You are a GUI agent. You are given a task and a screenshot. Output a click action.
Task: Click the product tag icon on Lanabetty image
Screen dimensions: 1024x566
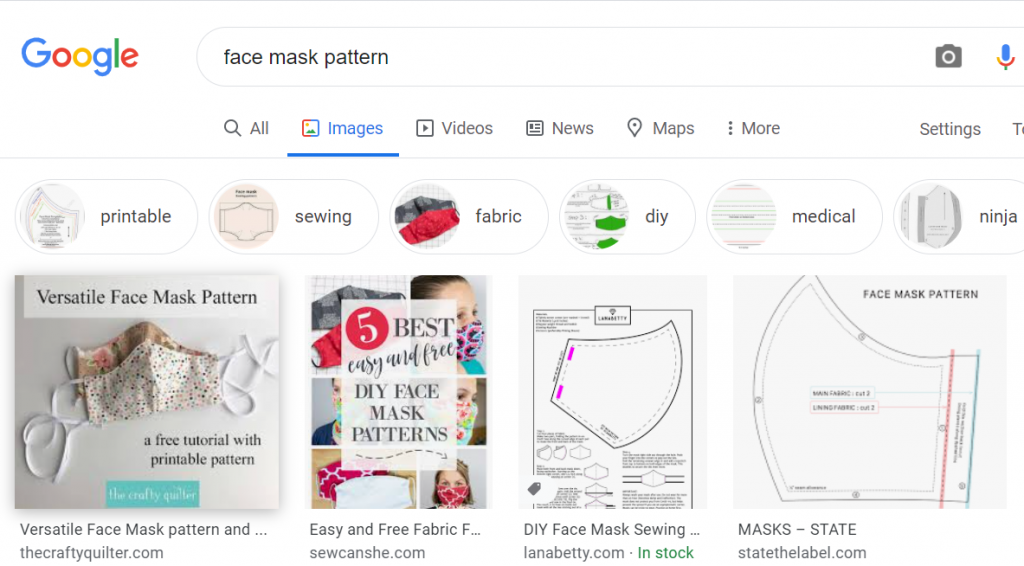pos(534,488)
